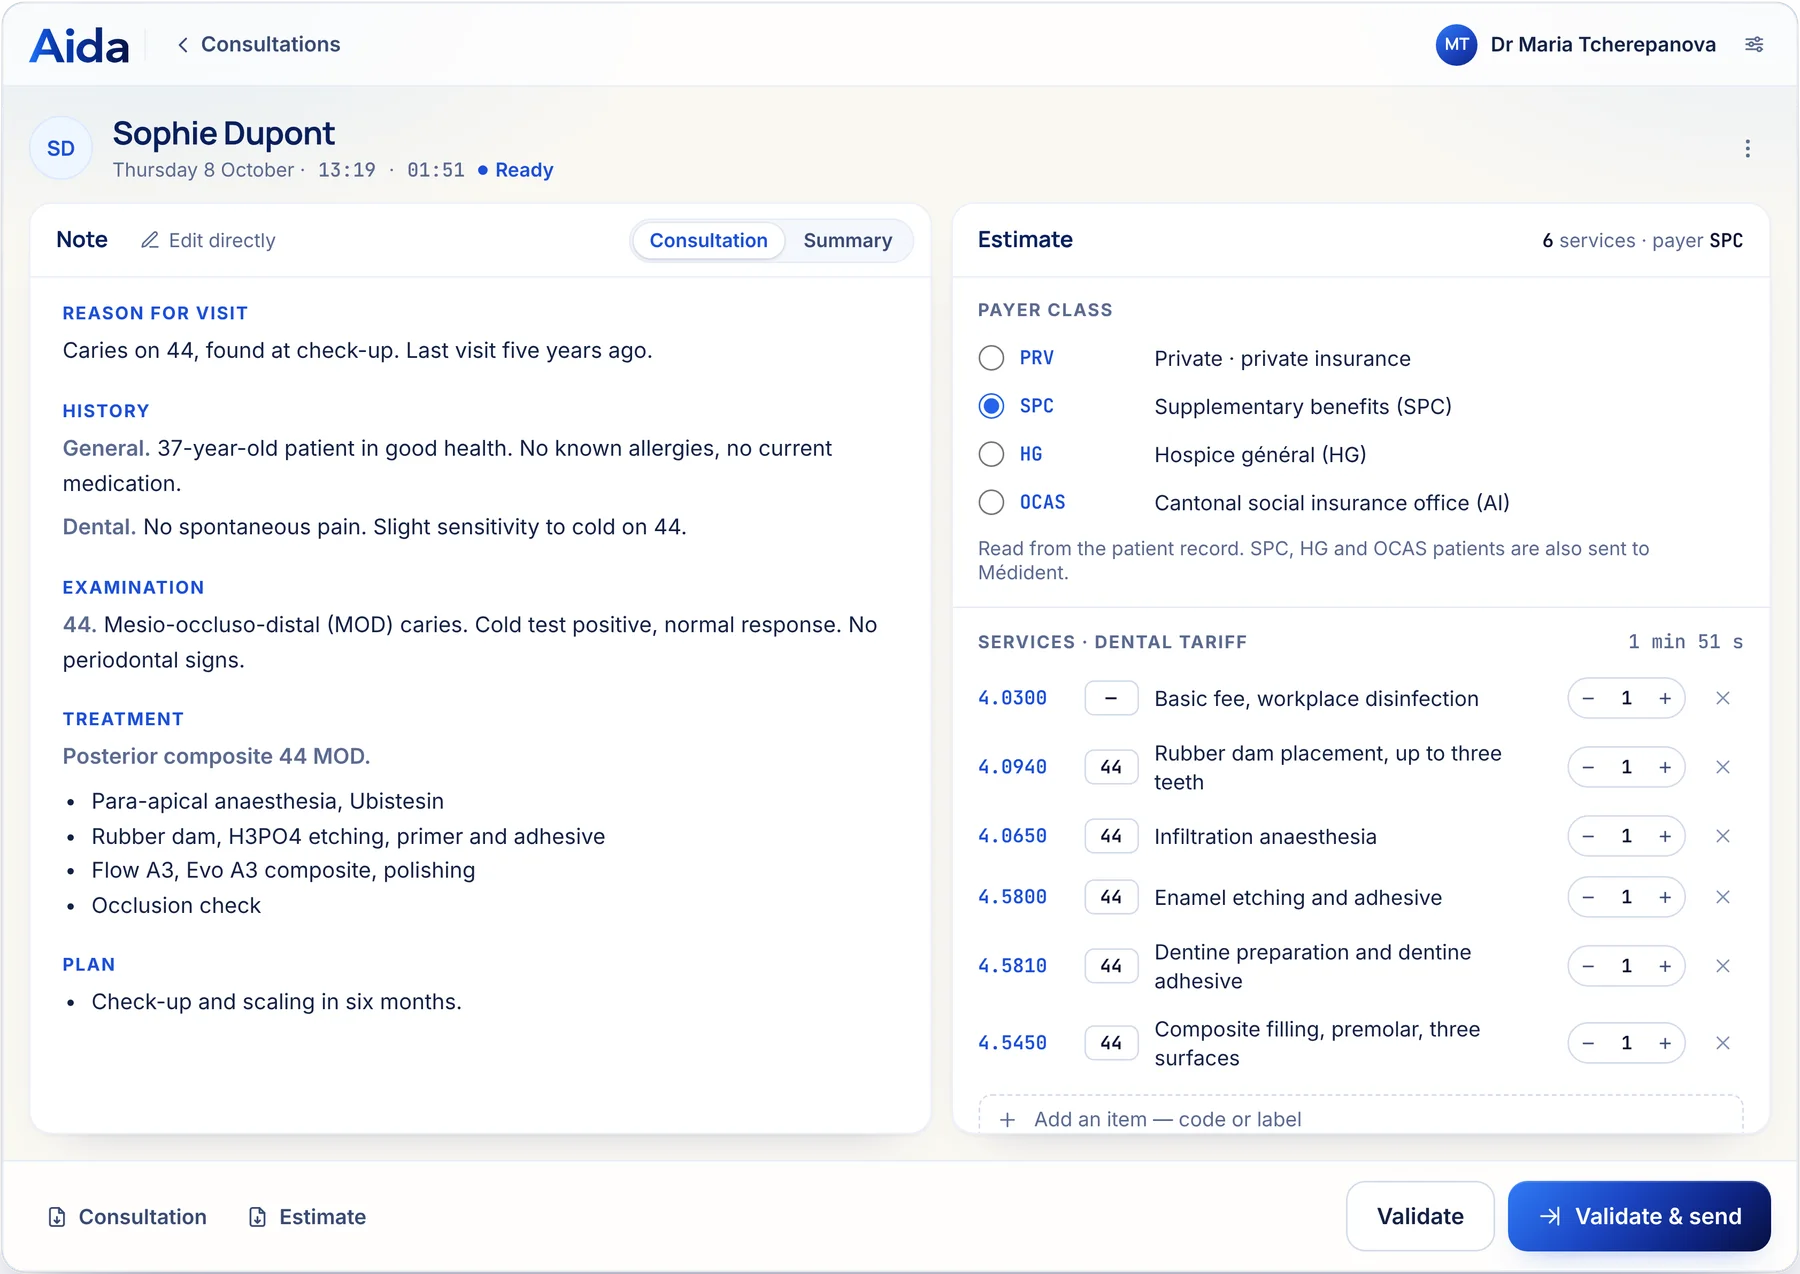The width and height of the screenshot is (1800, 1274).
Task: Click service code 4.5810
Action: [x=1012, y=966]
